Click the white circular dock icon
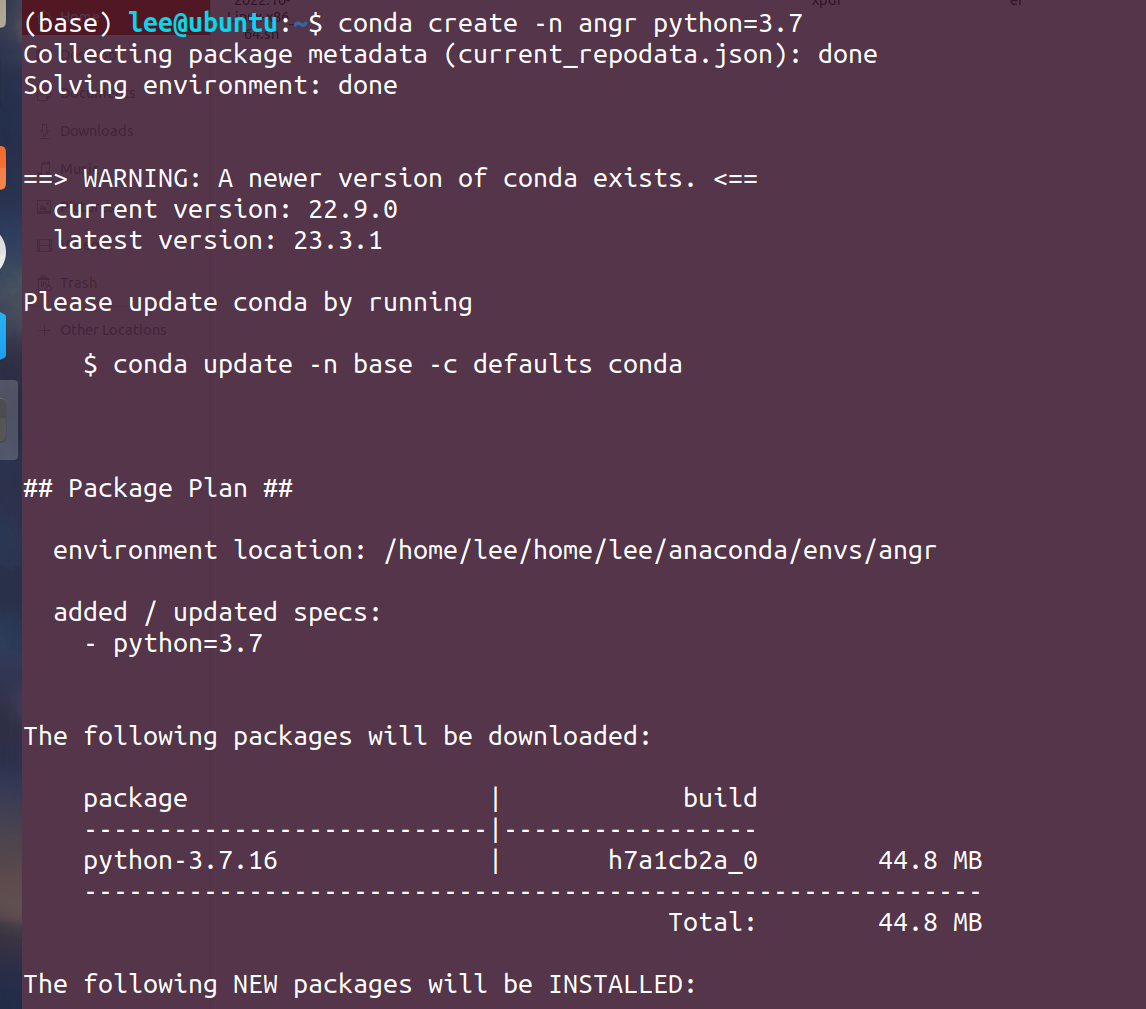This screenshot has width=1146, height=1009. (2, 252)
